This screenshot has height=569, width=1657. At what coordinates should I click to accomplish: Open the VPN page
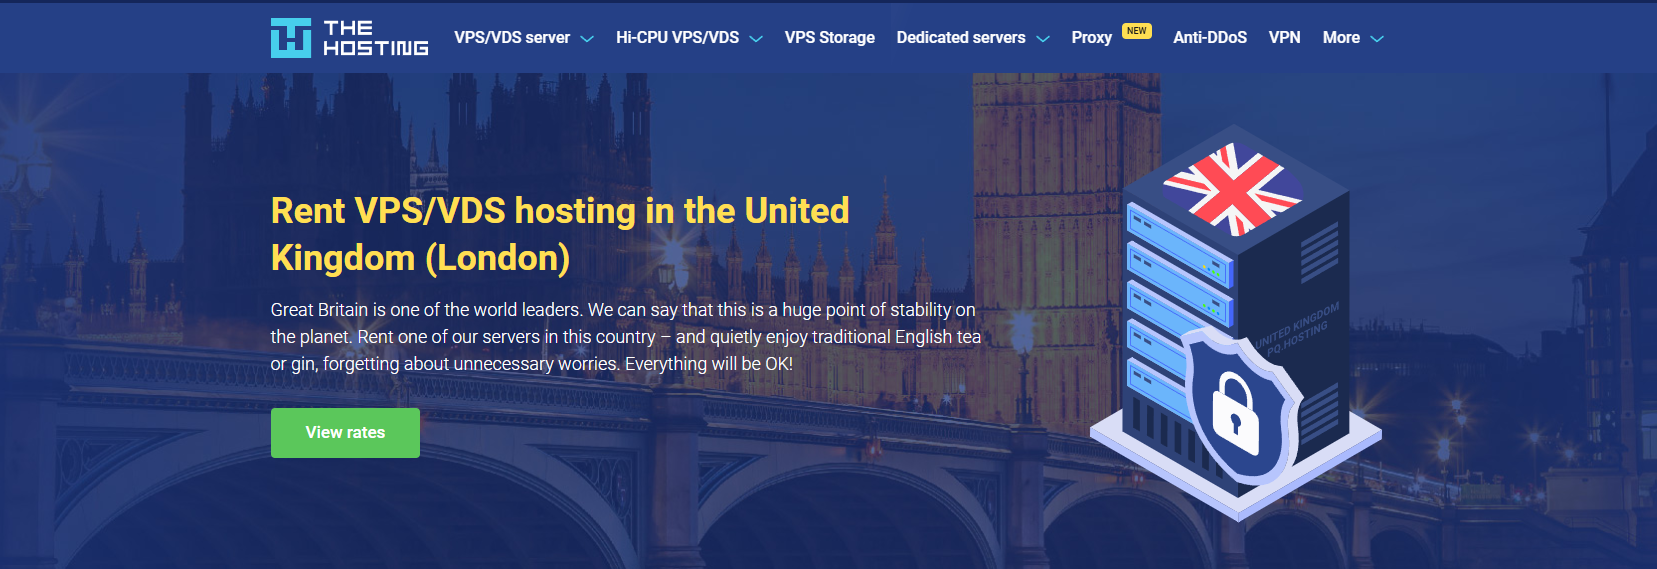pos(1285,38)
